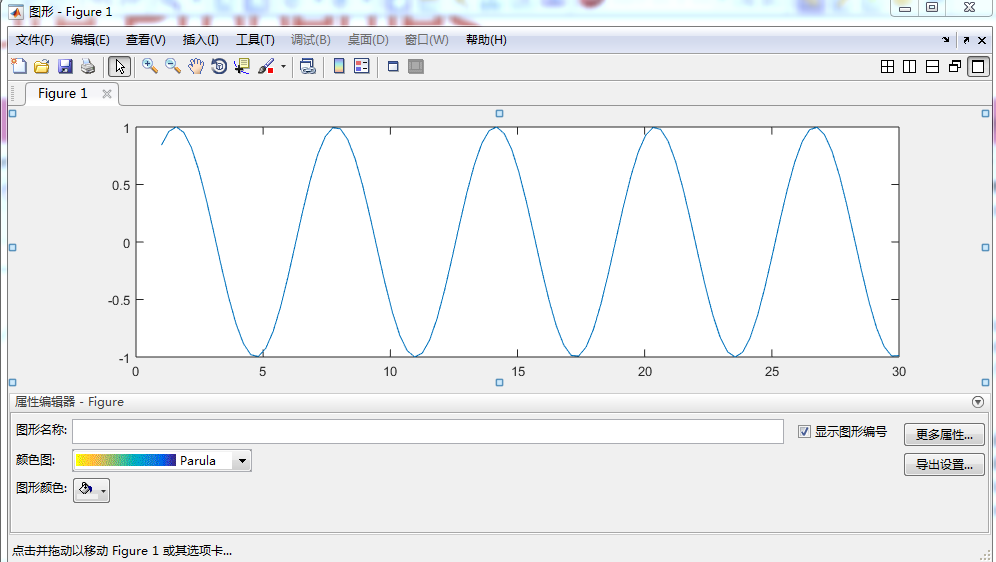996x562 pixels.
Task: Open the 插入(I) menu
Action: pos(200,40)
